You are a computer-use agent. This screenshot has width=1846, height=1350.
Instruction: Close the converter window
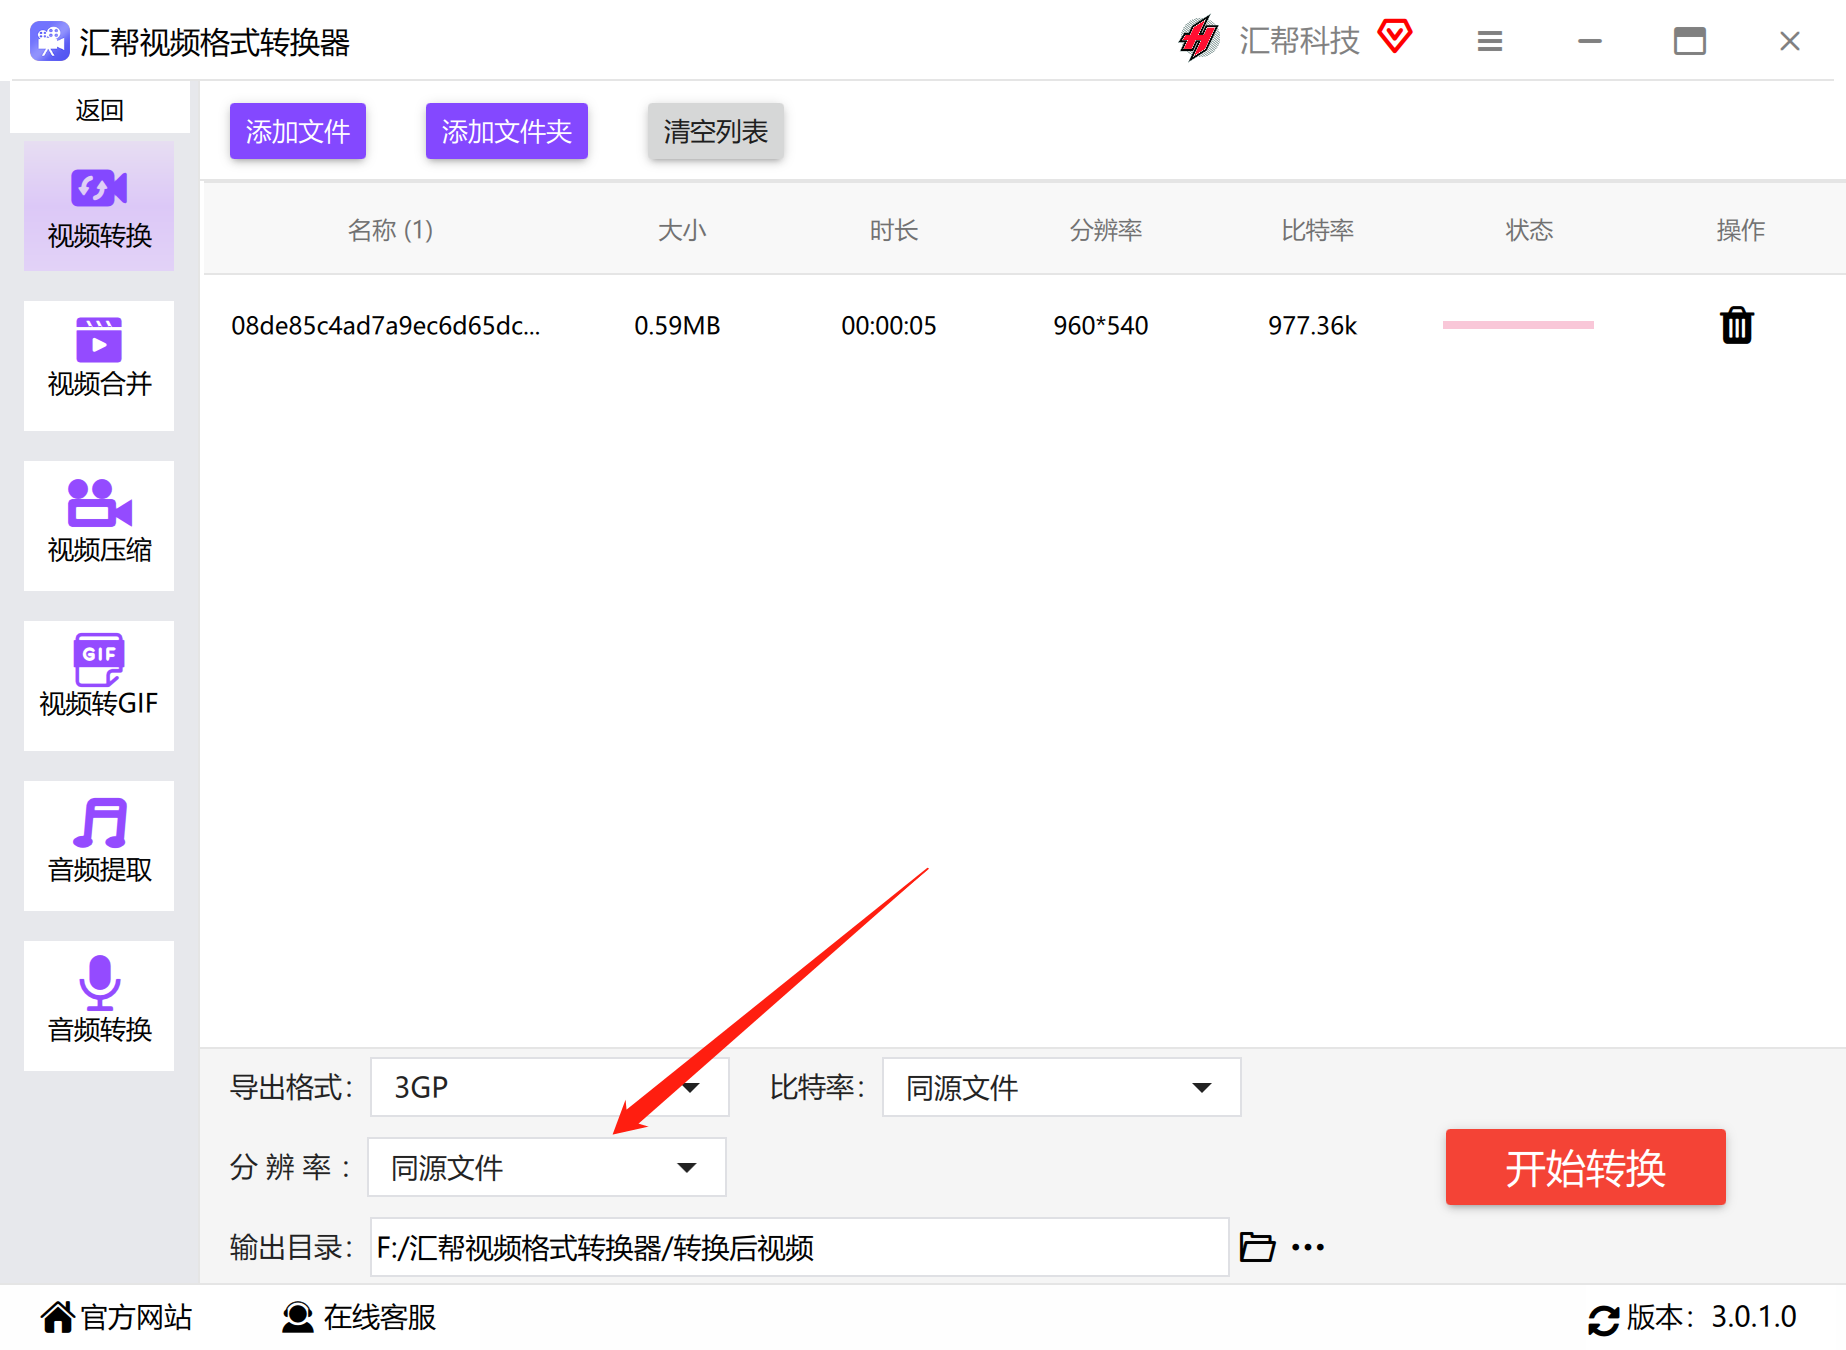[1790, 41]
